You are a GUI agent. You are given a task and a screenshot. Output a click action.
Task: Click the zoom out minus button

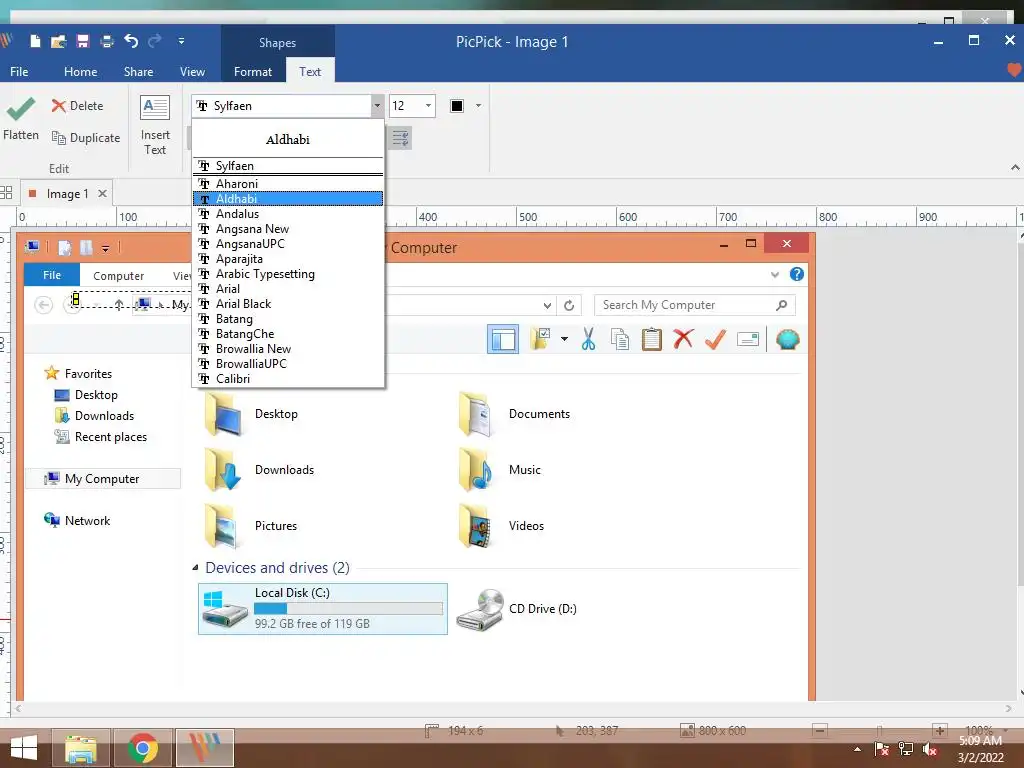click(x=820, y=731)
